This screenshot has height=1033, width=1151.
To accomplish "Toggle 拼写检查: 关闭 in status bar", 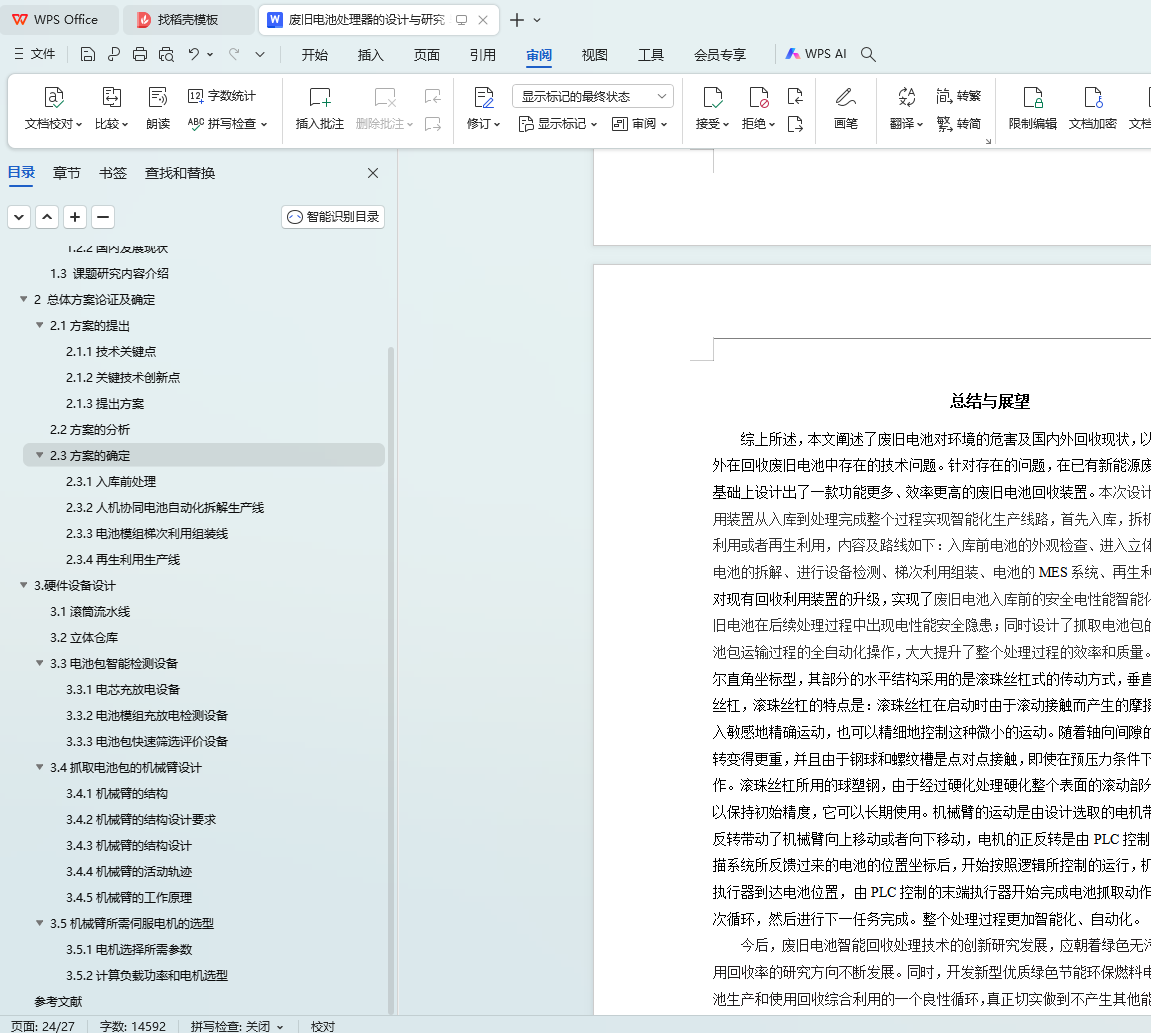I will pos(236,1026).
